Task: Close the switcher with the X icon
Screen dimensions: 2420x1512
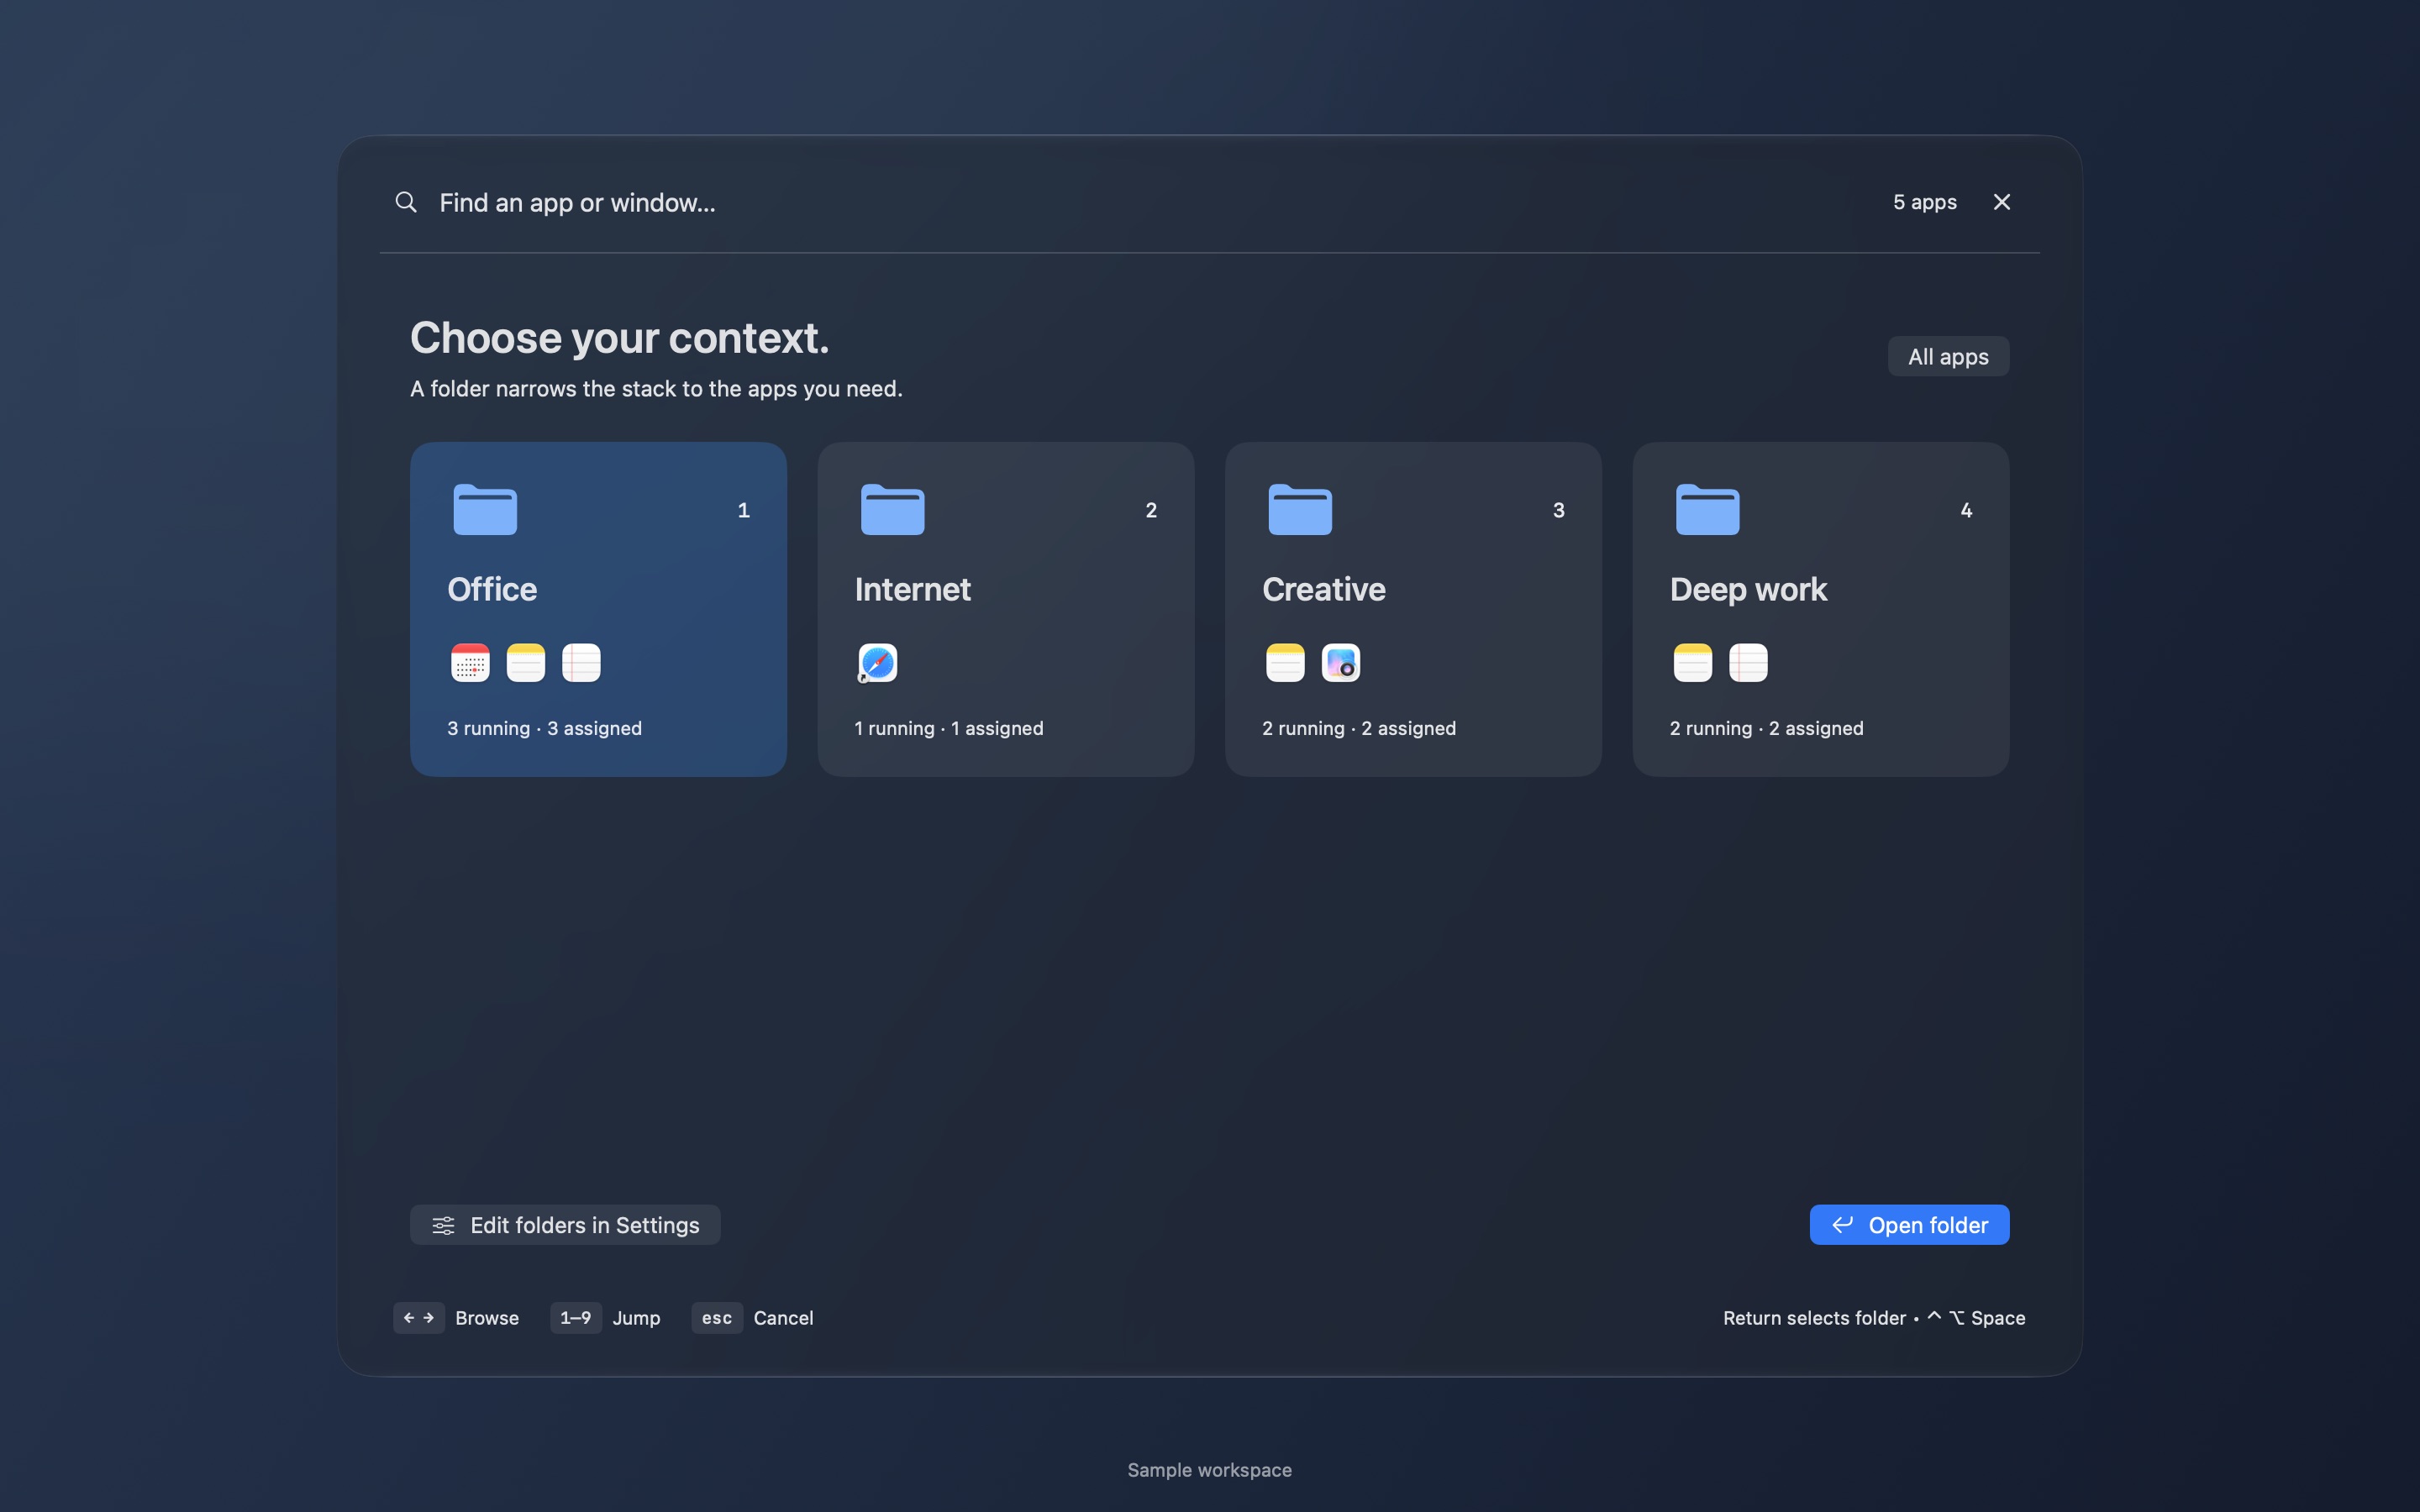Action: pos(2001,202)
